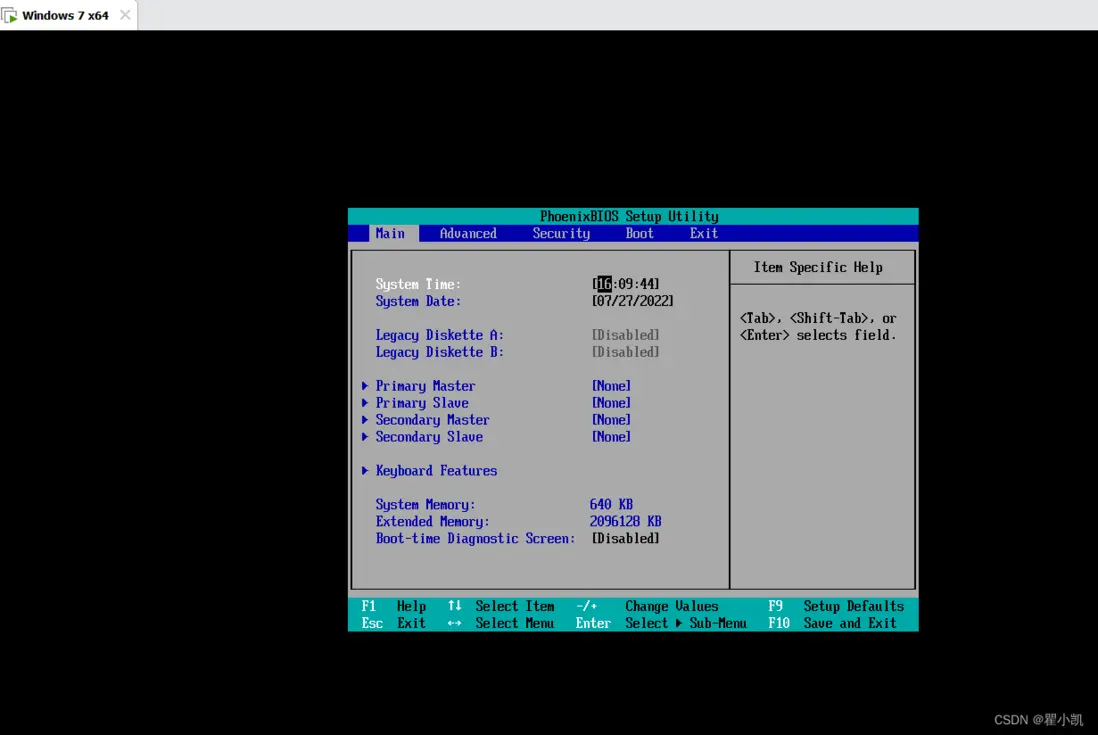Screen dimensions: 1098x735
Task: Select Legacy Diskette A Disabled value
Action: click(x=625, y=335)
